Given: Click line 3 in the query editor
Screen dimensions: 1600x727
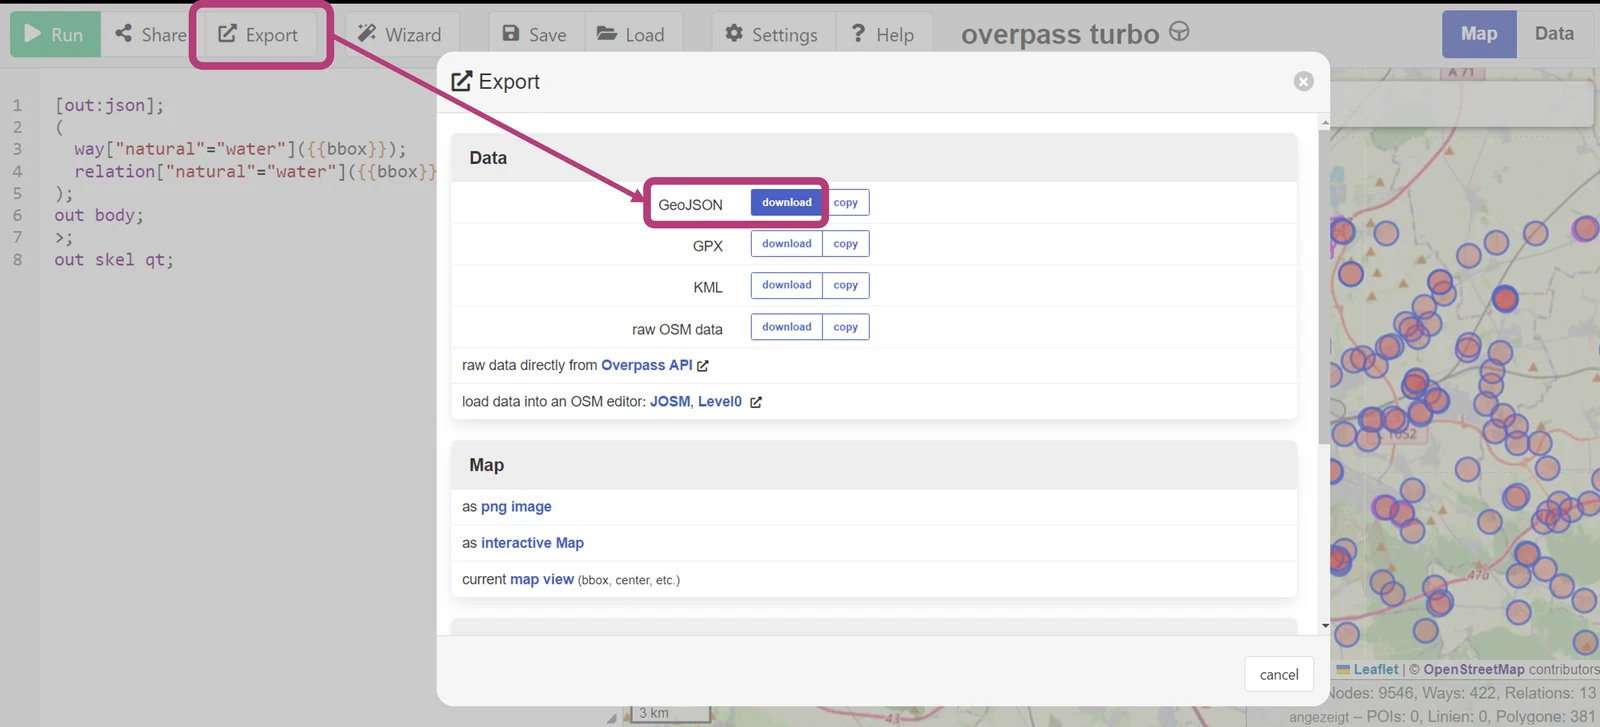Looking at the screenshot, I should coord(240,149).
